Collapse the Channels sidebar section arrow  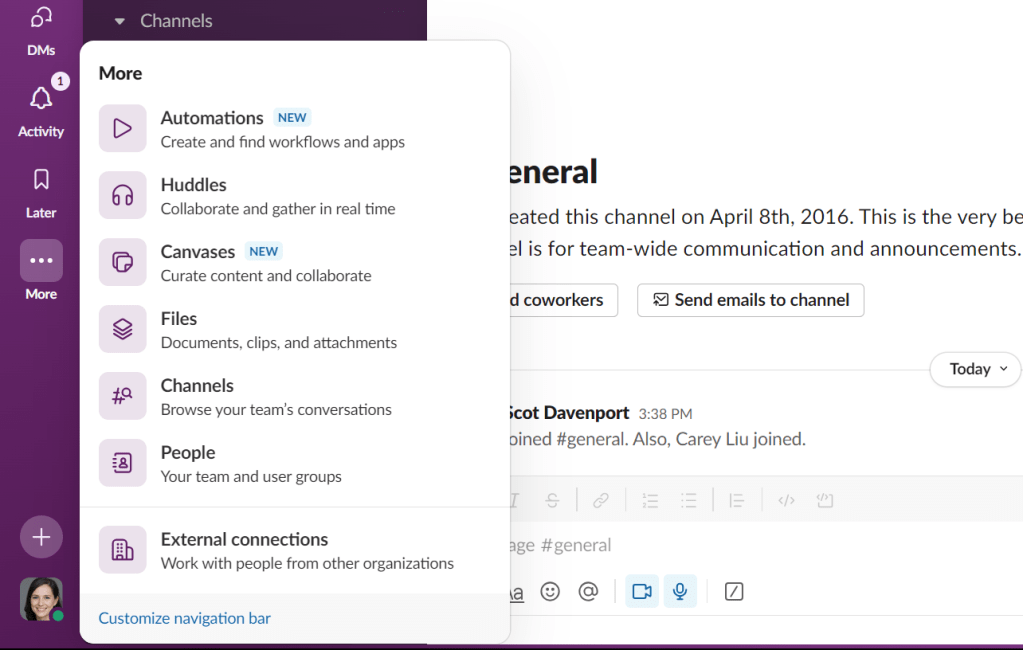[119, 21]
